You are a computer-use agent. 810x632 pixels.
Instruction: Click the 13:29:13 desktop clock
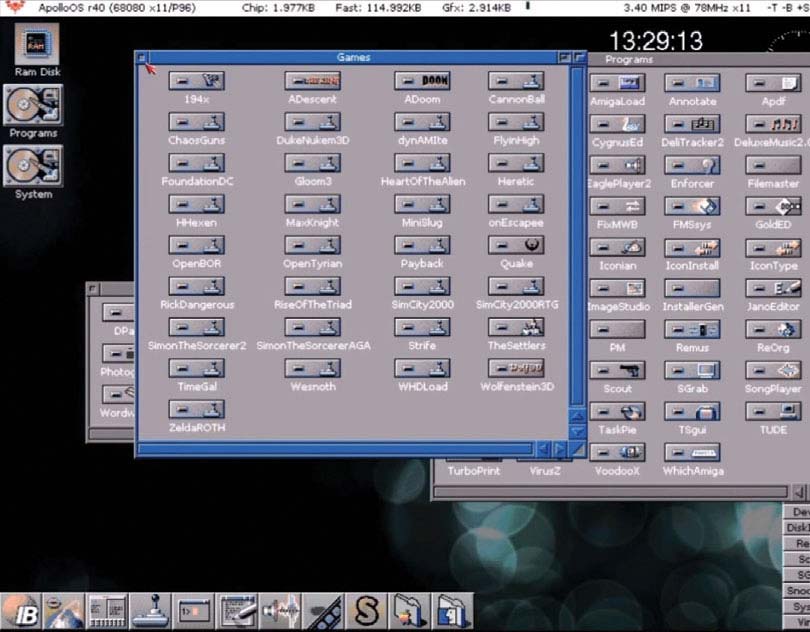point(656,41)
